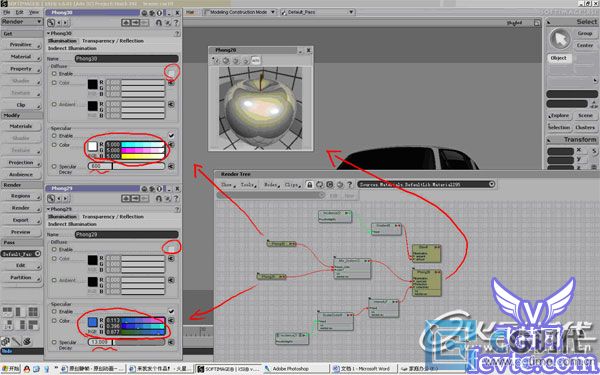This screenshot has height=375, width=600.
Task: Open Render module dropdown at top left
Action: click(x=22, y=22)
